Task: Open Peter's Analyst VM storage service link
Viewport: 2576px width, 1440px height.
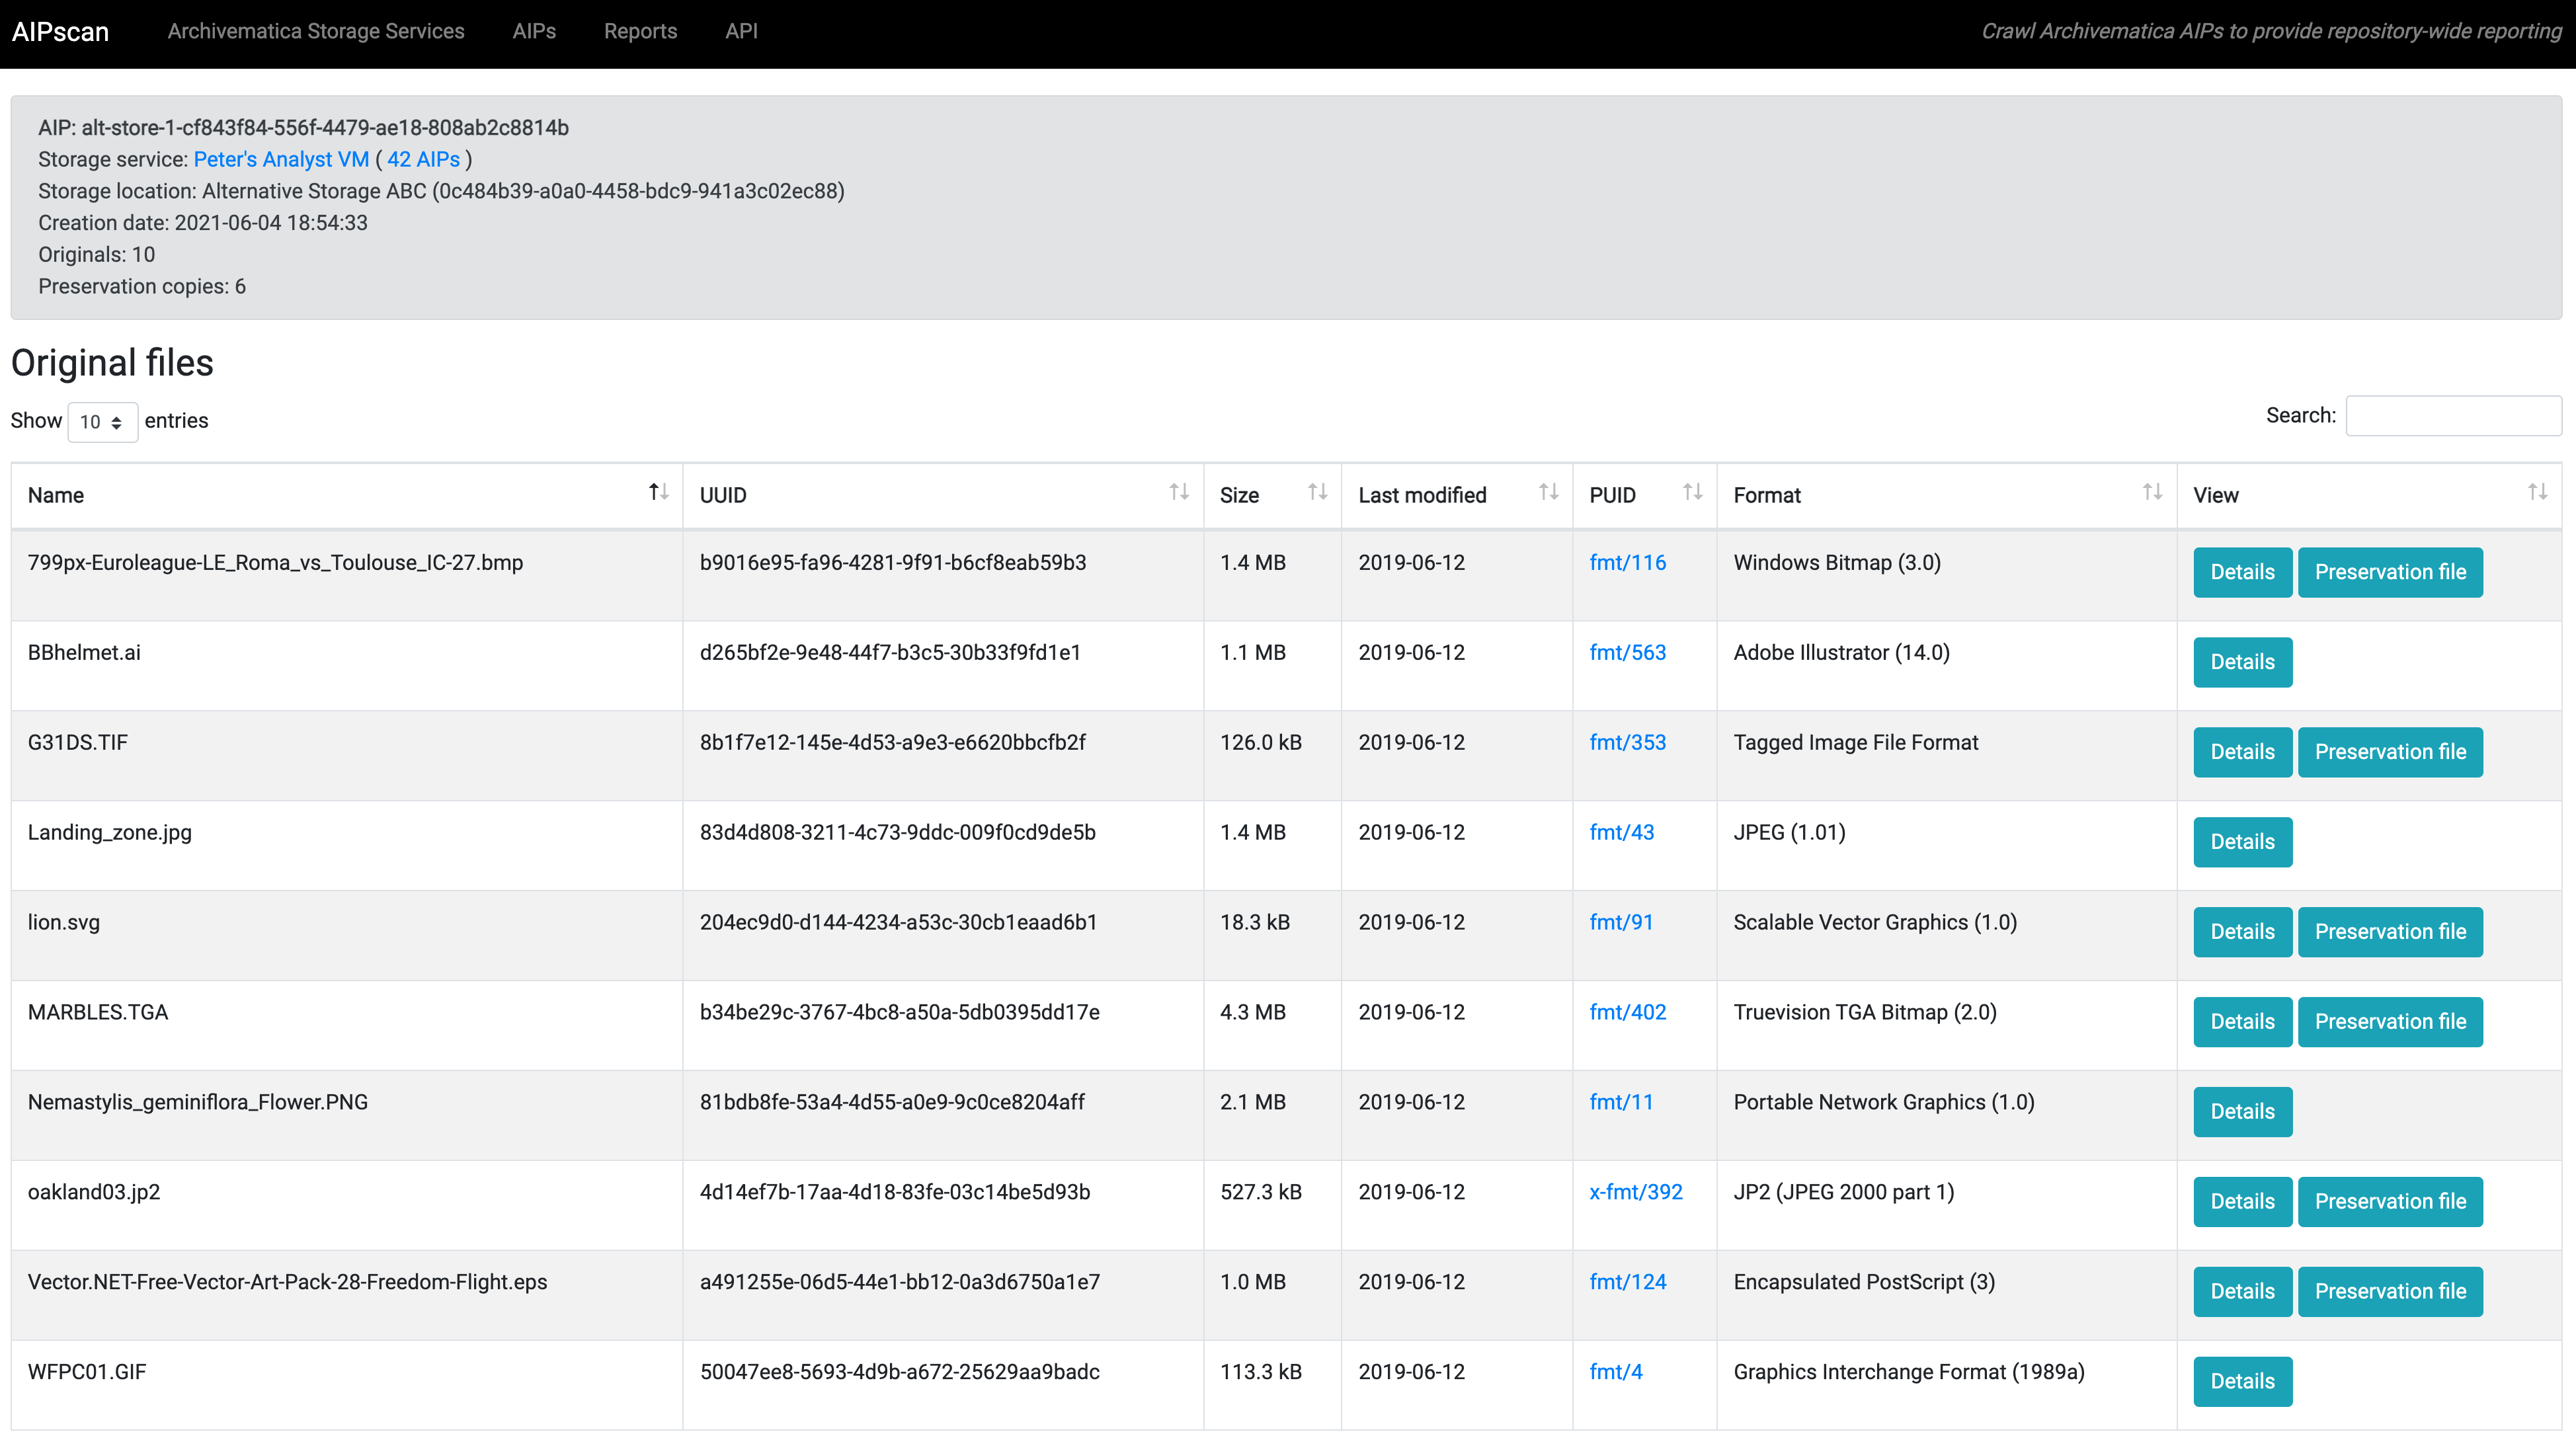Action: 281,159
